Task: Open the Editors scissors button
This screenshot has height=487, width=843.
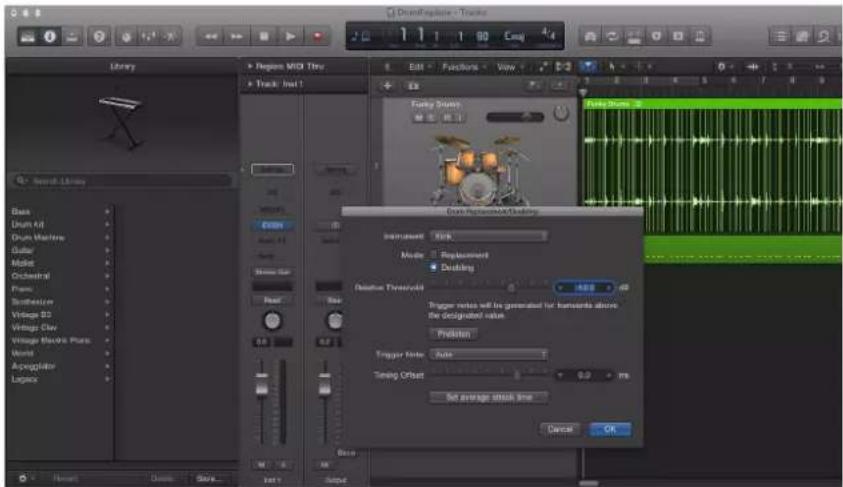Action: (170, 37)
